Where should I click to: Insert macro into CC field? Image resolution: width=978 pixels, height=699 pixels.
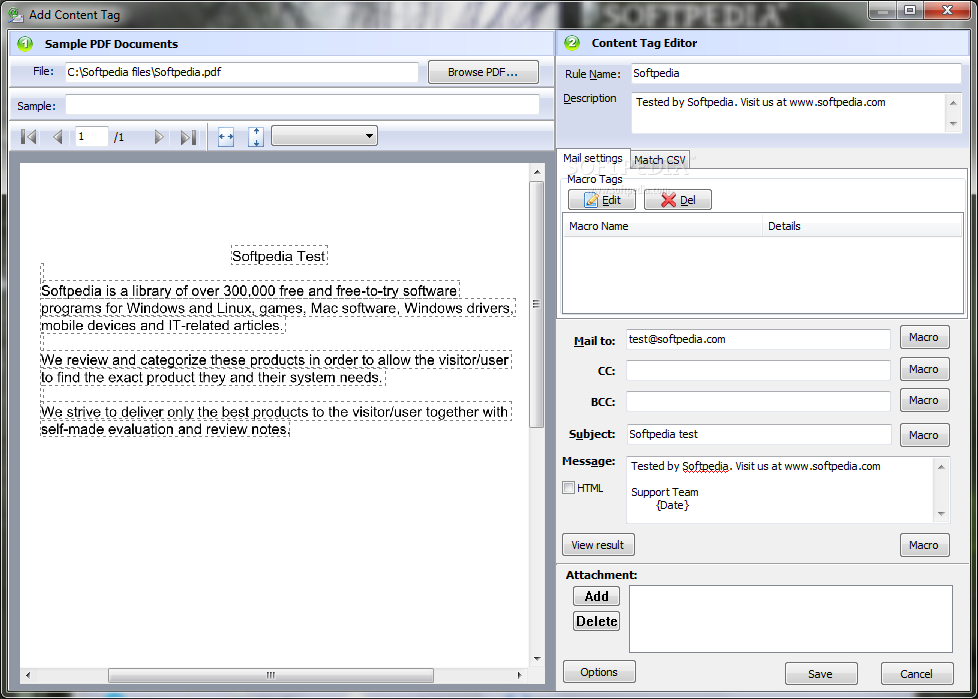tap(924, 369)
